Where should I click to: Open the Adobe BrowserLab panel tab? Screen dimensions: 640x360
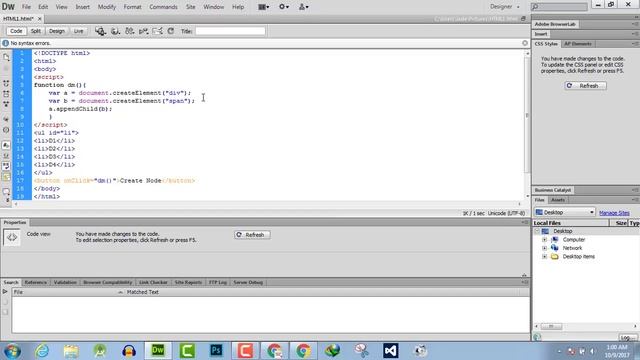[x=555, y=24]
